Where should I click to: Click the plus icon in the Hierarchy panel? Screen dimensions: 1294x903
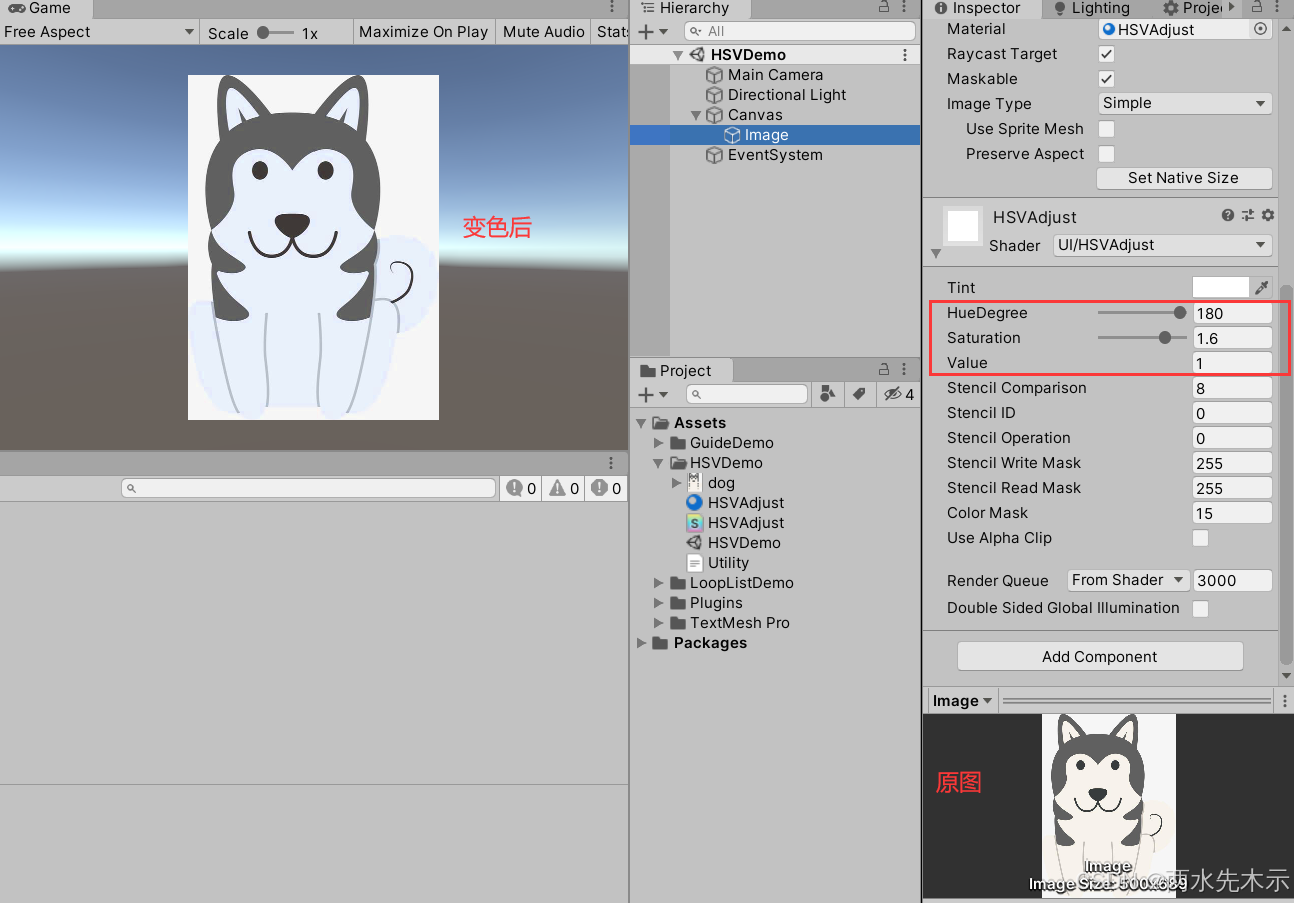[x=645, y=31]
